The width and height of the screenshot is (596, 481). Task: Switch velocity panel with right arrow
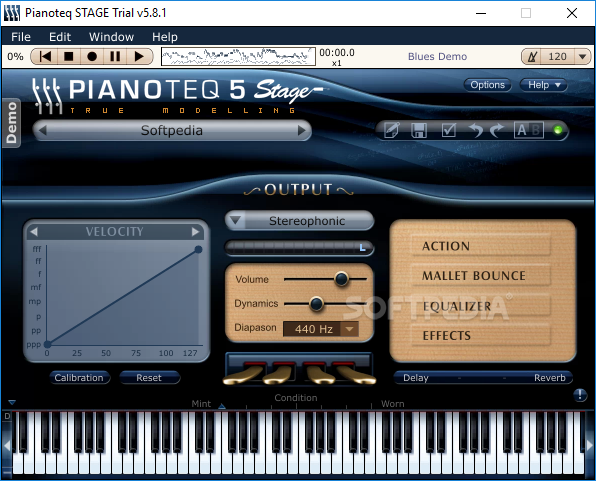[195, 232]
